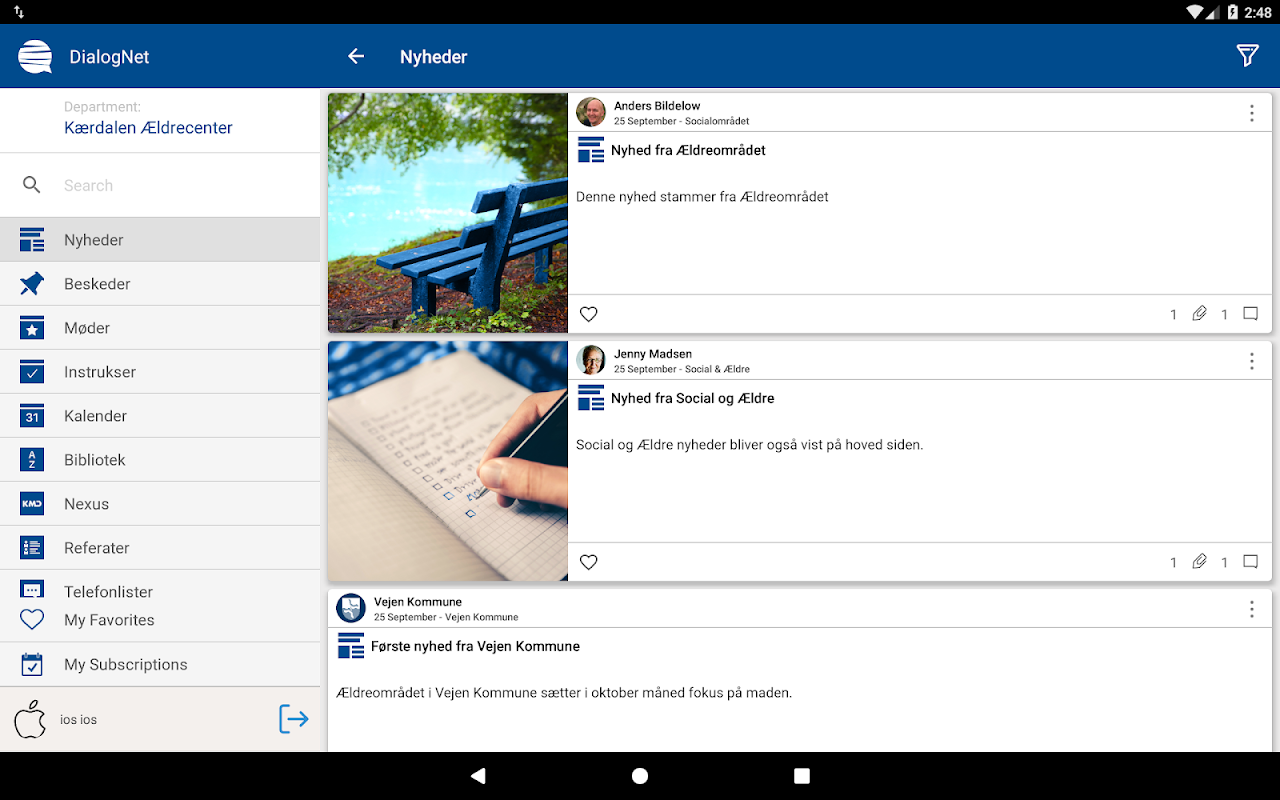
Task: Click the Telefonlister icon
Action: pos(32,590)
